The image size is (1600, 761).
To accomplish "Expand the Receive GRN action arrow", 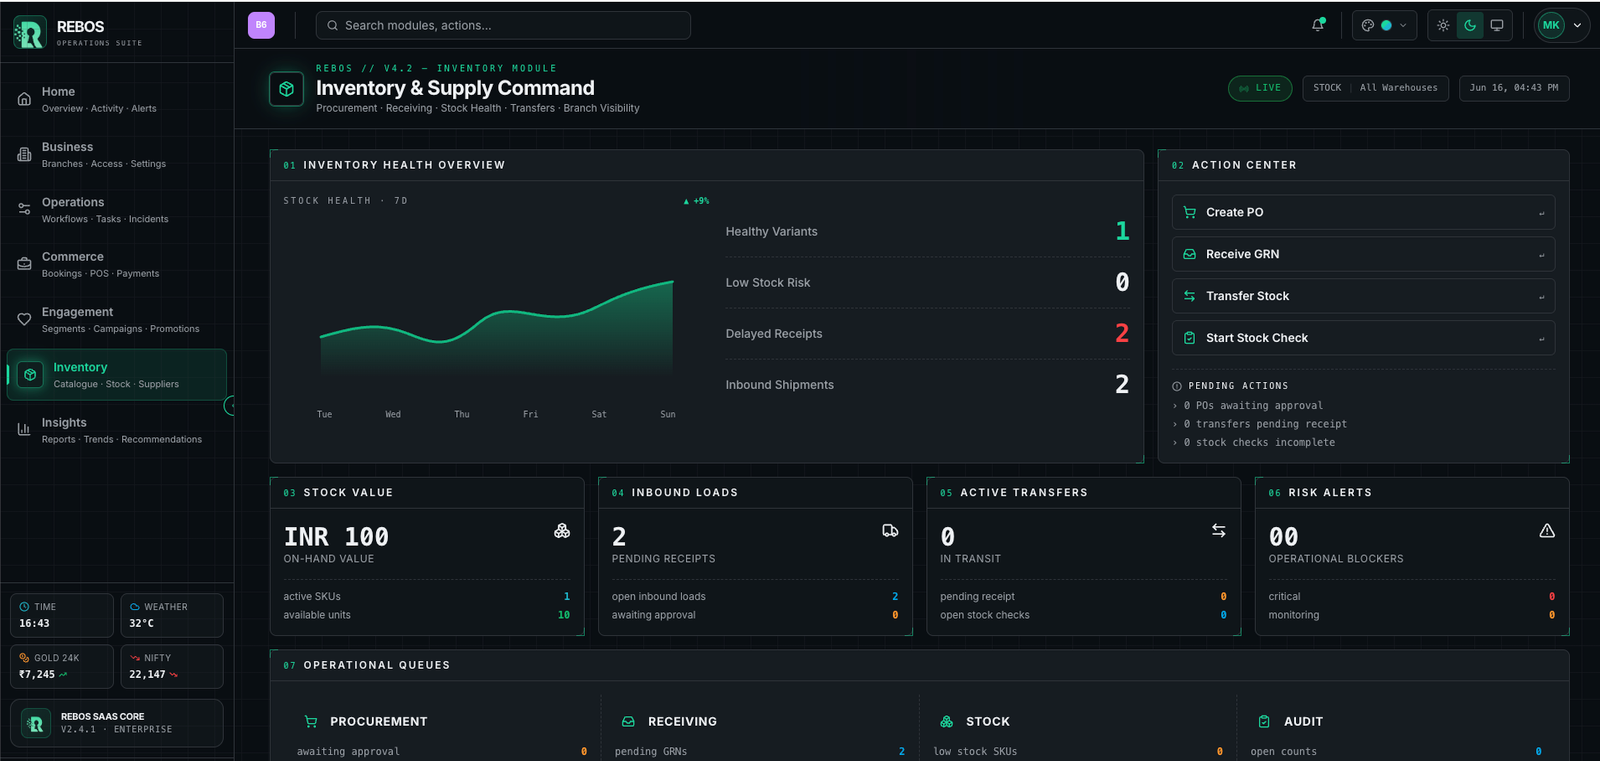I will (x=1541, y=255).
